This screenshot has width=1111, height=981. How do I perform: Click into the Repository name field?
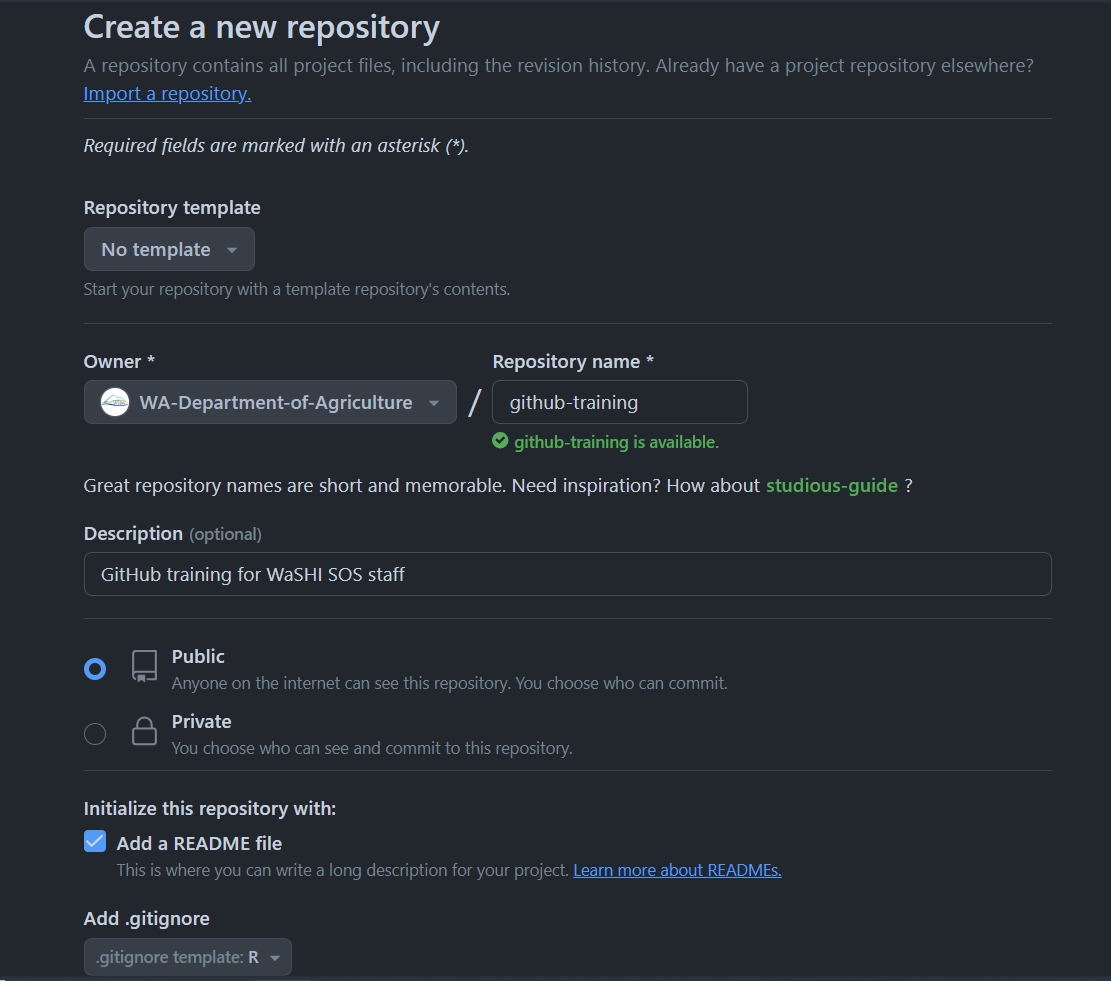coord(620,403)
